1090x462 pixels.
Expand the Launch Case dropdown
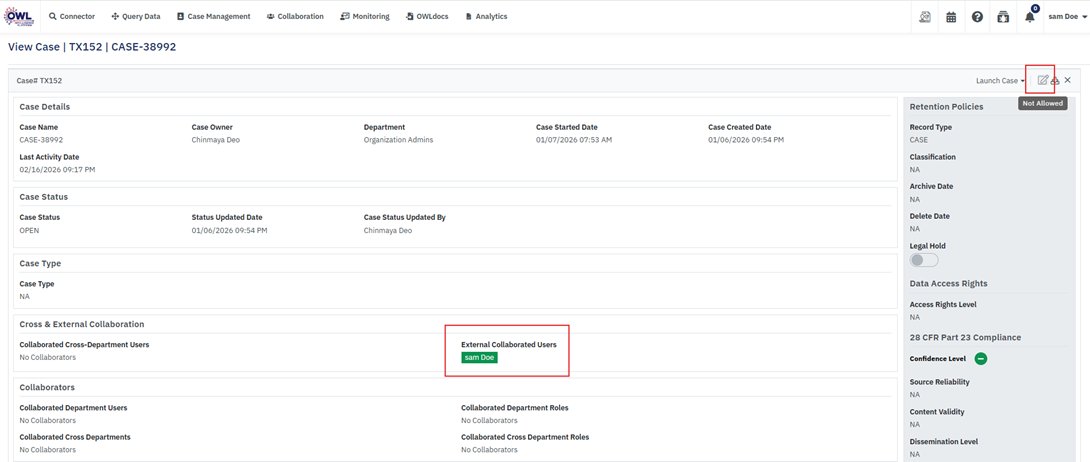pos(1000,81)
